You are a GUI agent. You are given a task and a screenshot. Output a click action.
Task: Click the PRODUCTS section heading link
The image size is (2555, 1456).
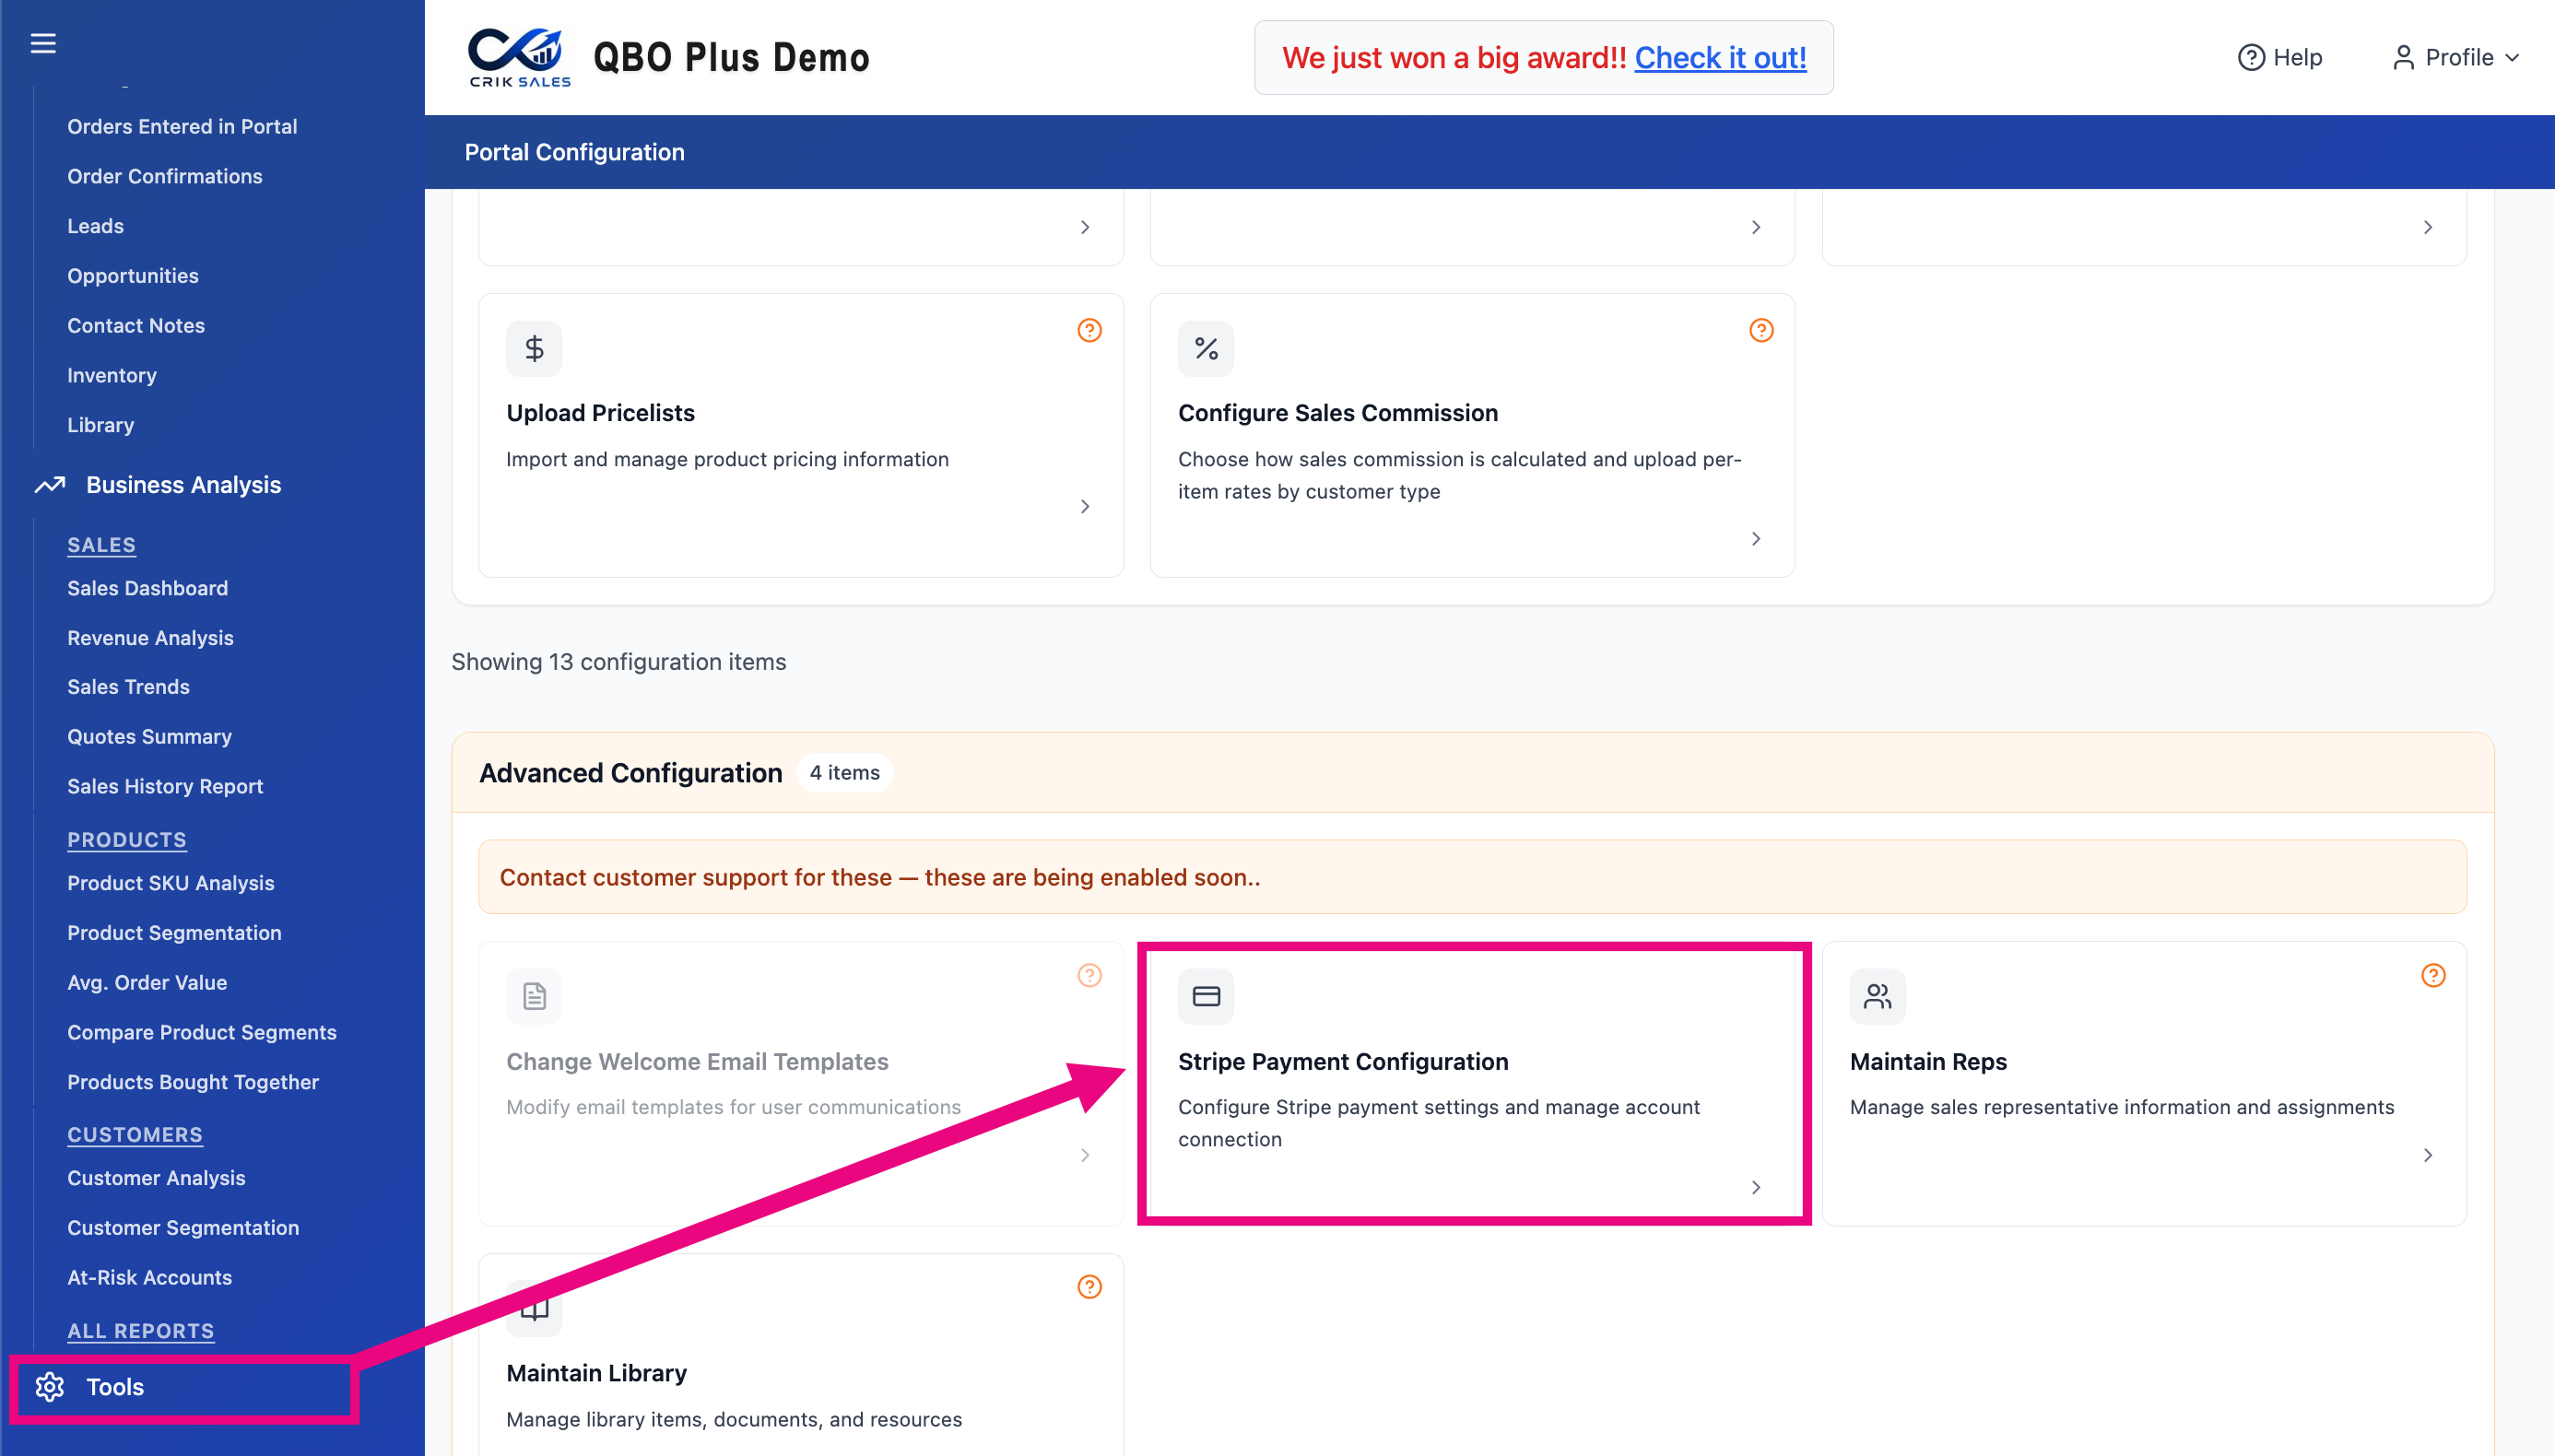tap(127, 840)
